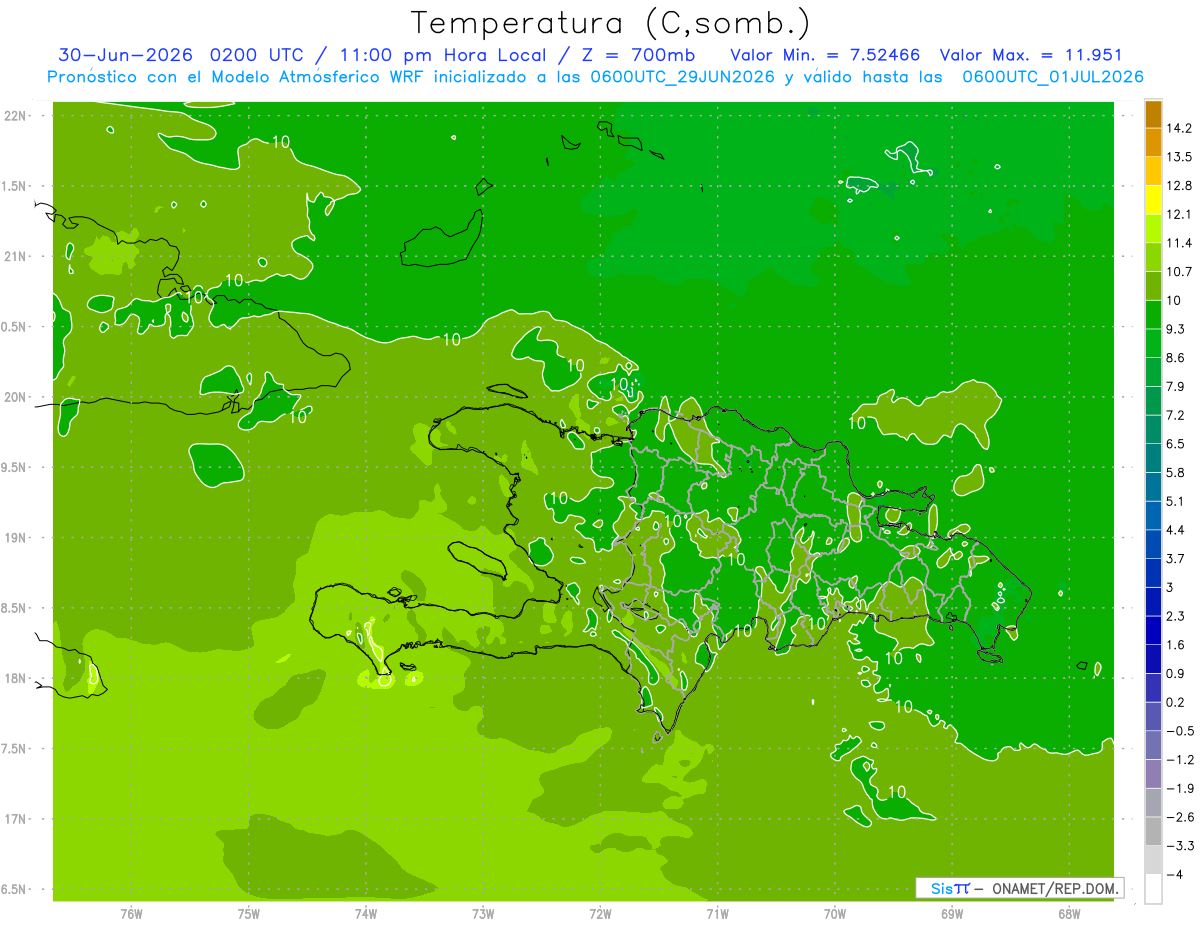Click the "69W" longitude label
This screenshot has height=927, width=1200.
(952, 913)
